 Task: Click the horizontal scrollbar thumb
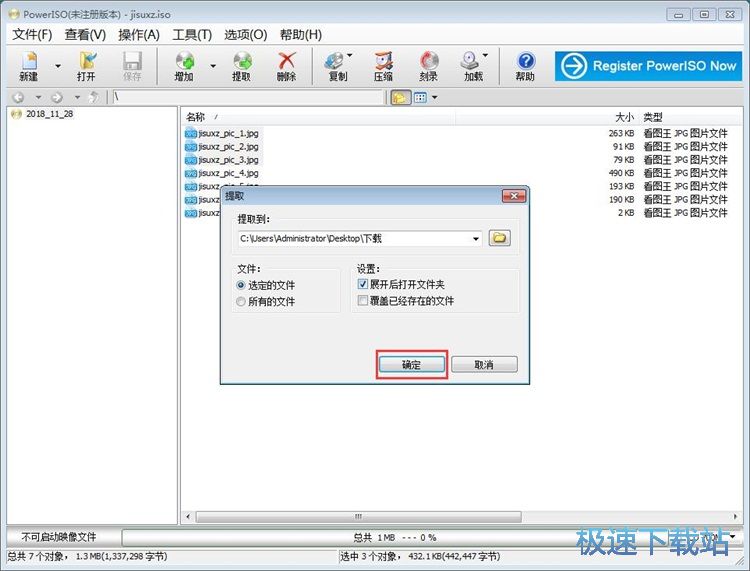(x=358, y=517)
